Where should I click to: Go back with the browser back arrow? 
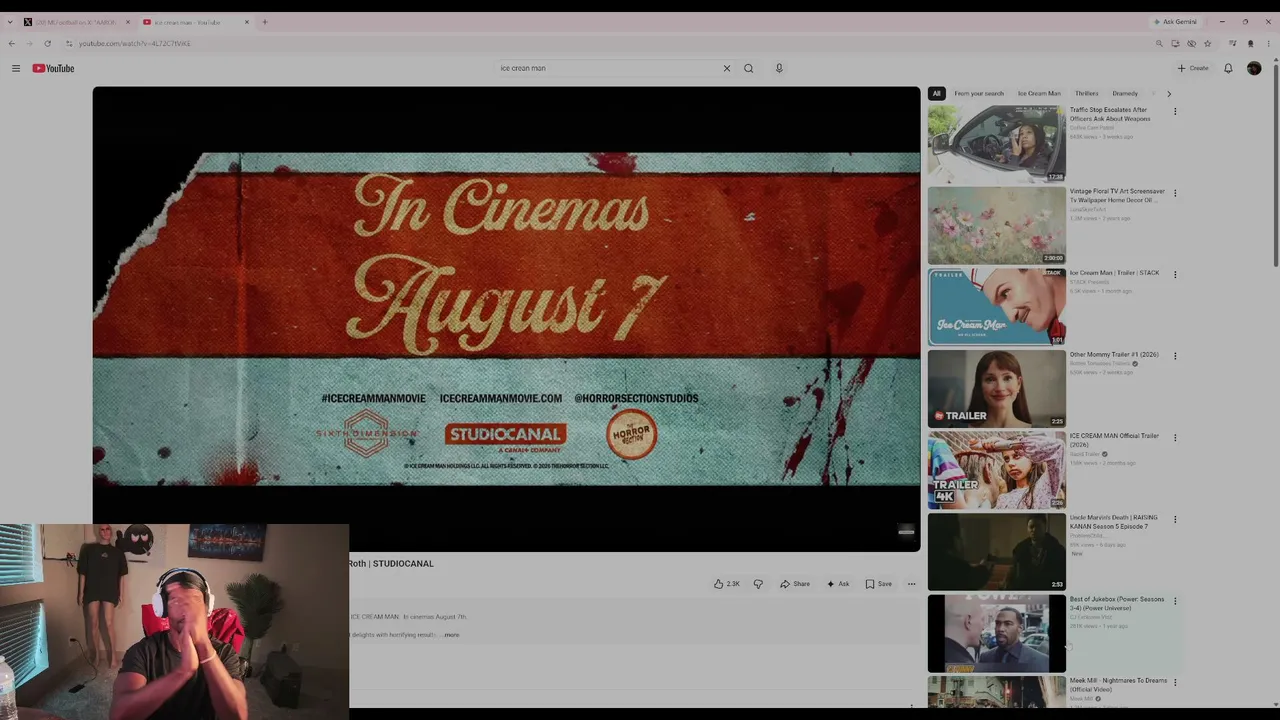coord(11,43)
